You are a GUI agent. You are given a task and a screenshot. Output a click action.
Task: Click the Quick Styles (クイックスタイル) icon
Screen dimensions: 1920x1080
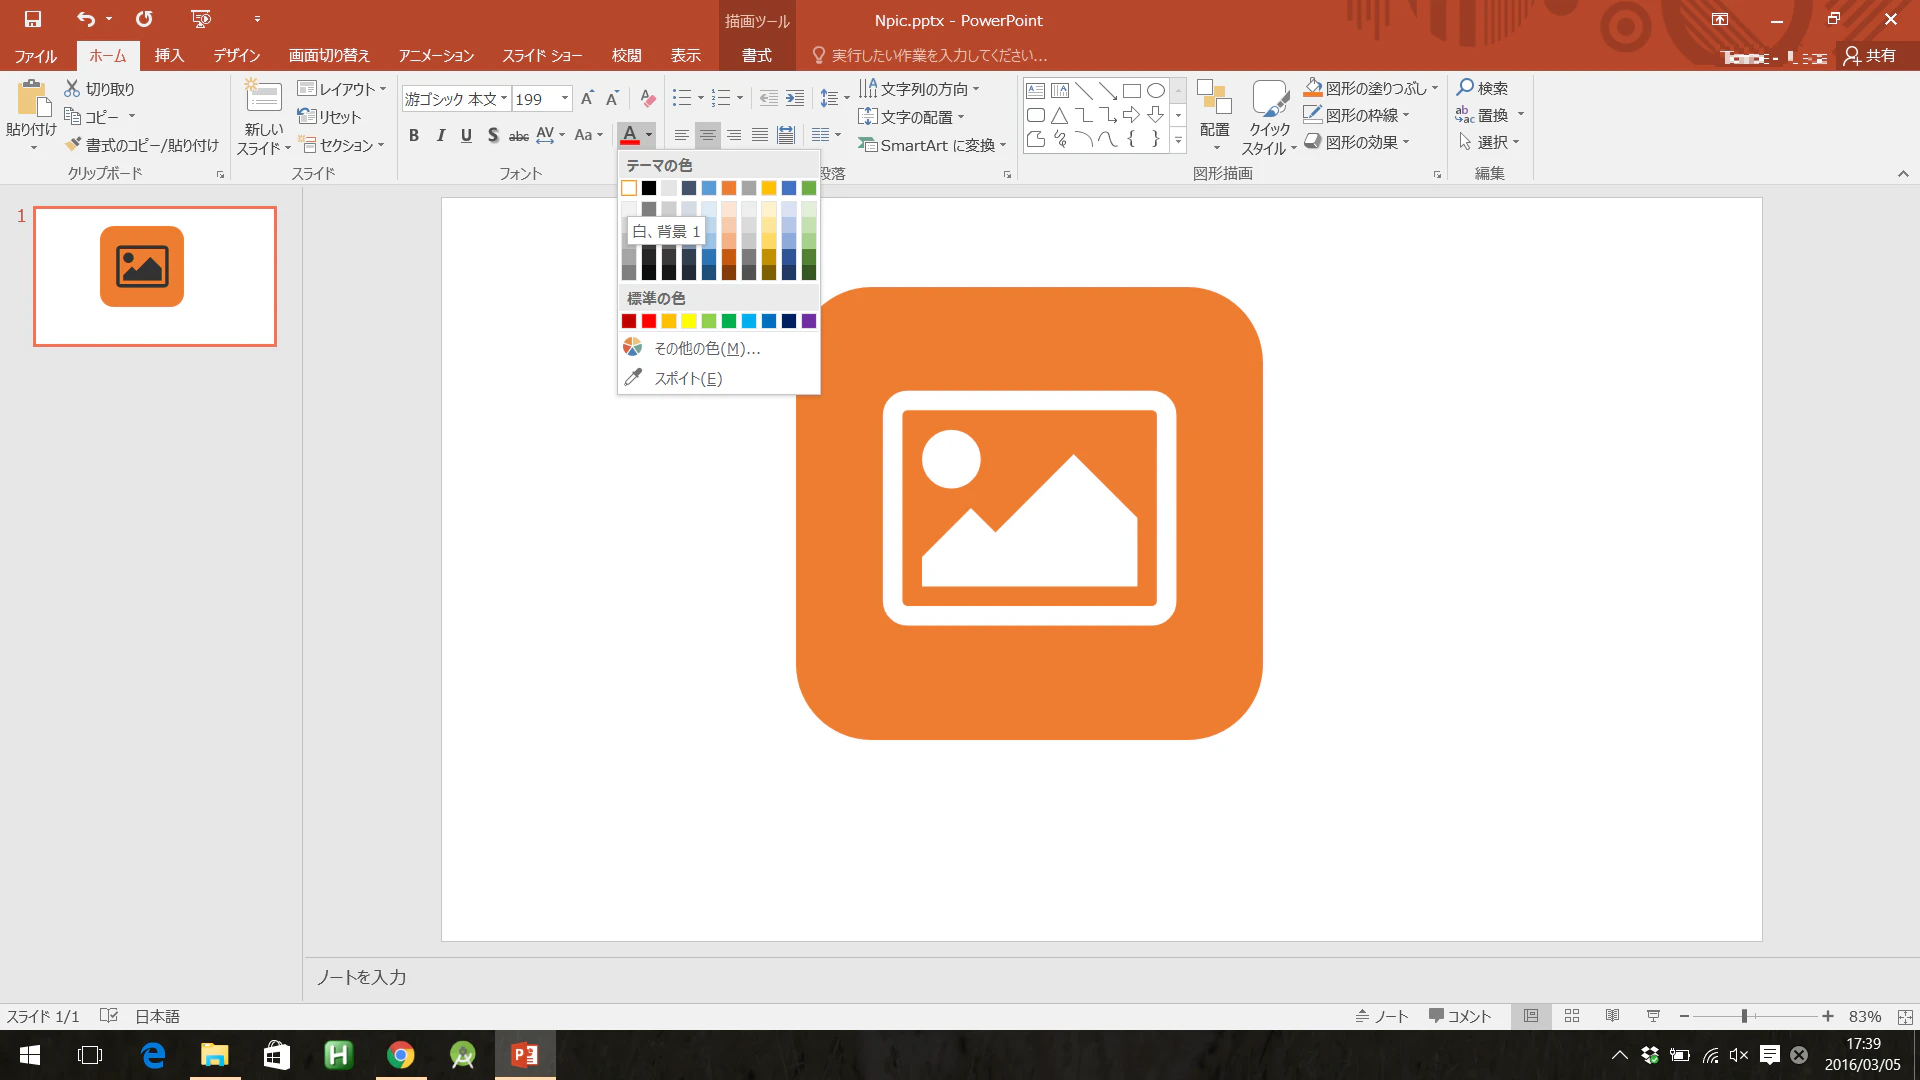1270,98
